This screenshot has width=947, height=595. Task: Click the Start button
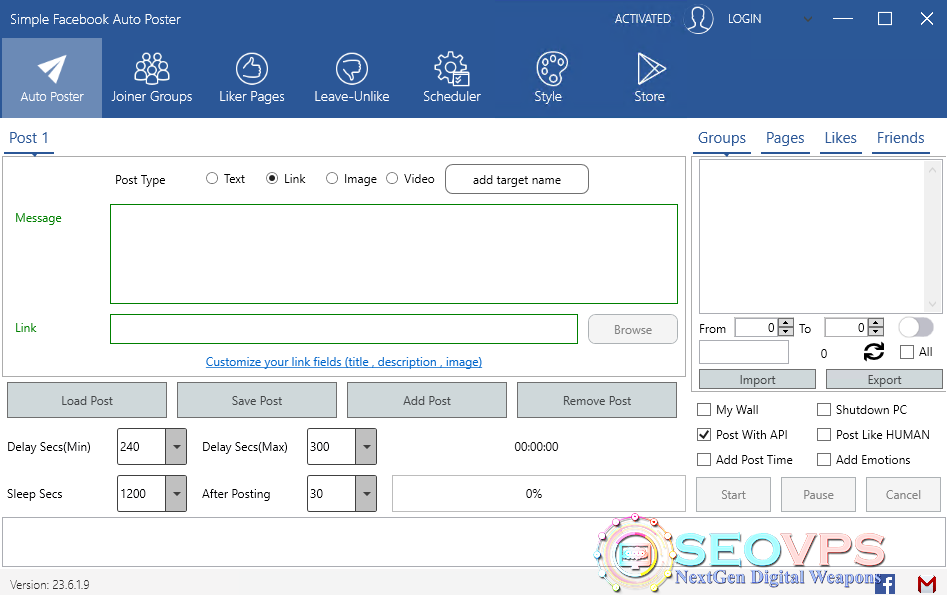click(x=733, y=494)
